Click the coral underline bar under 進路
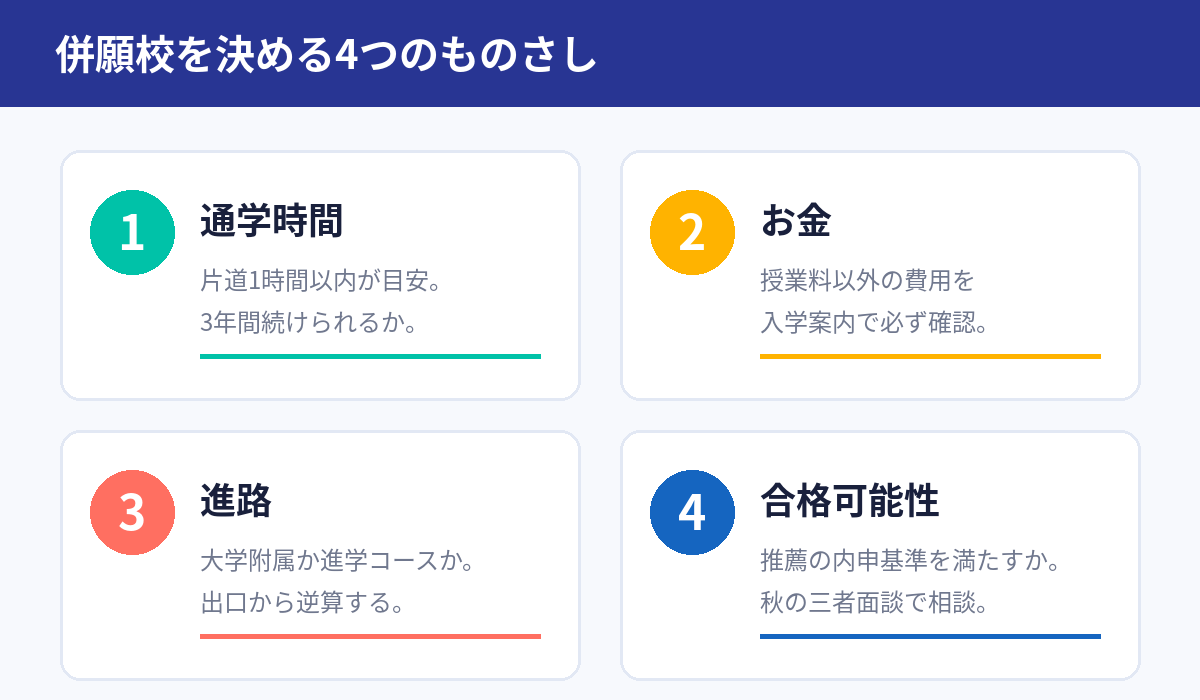 tap(370, 636)
